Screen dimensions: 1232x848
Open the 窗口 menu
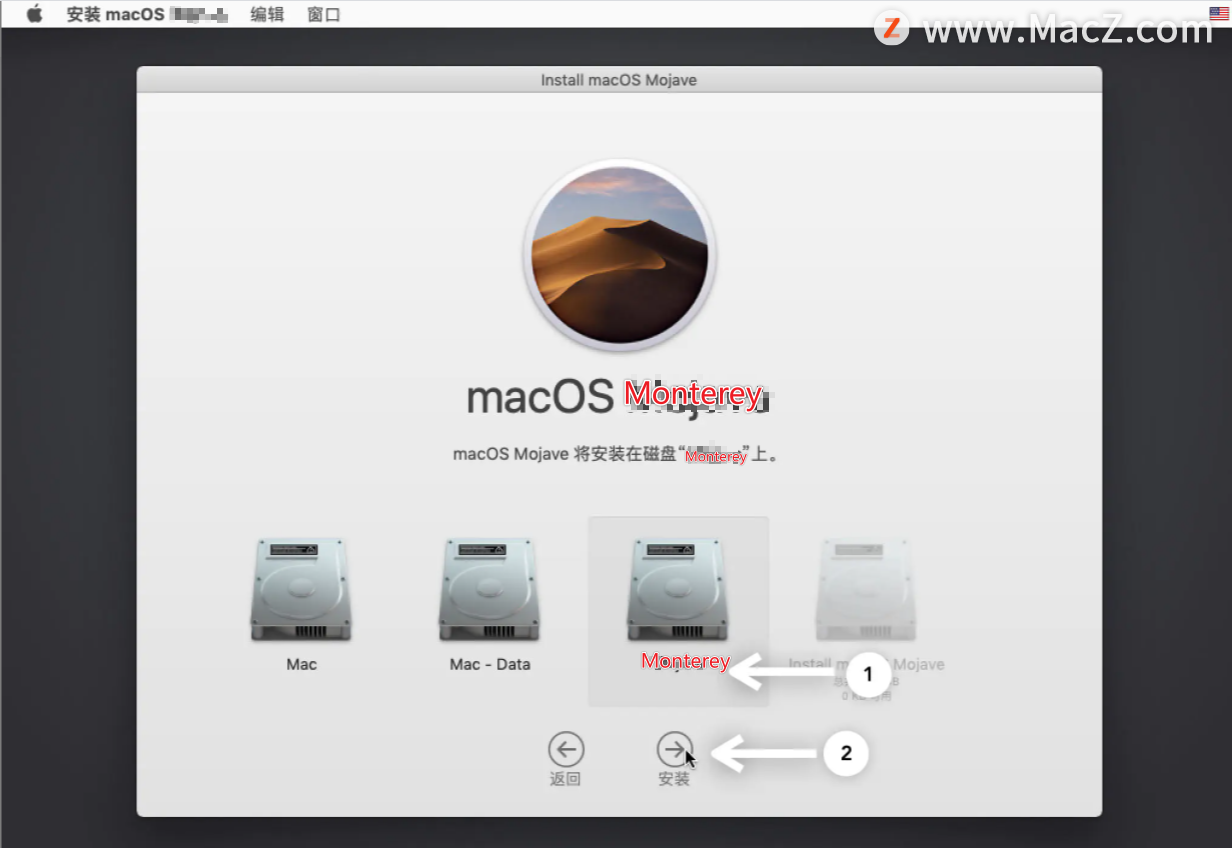coord(324,14)
